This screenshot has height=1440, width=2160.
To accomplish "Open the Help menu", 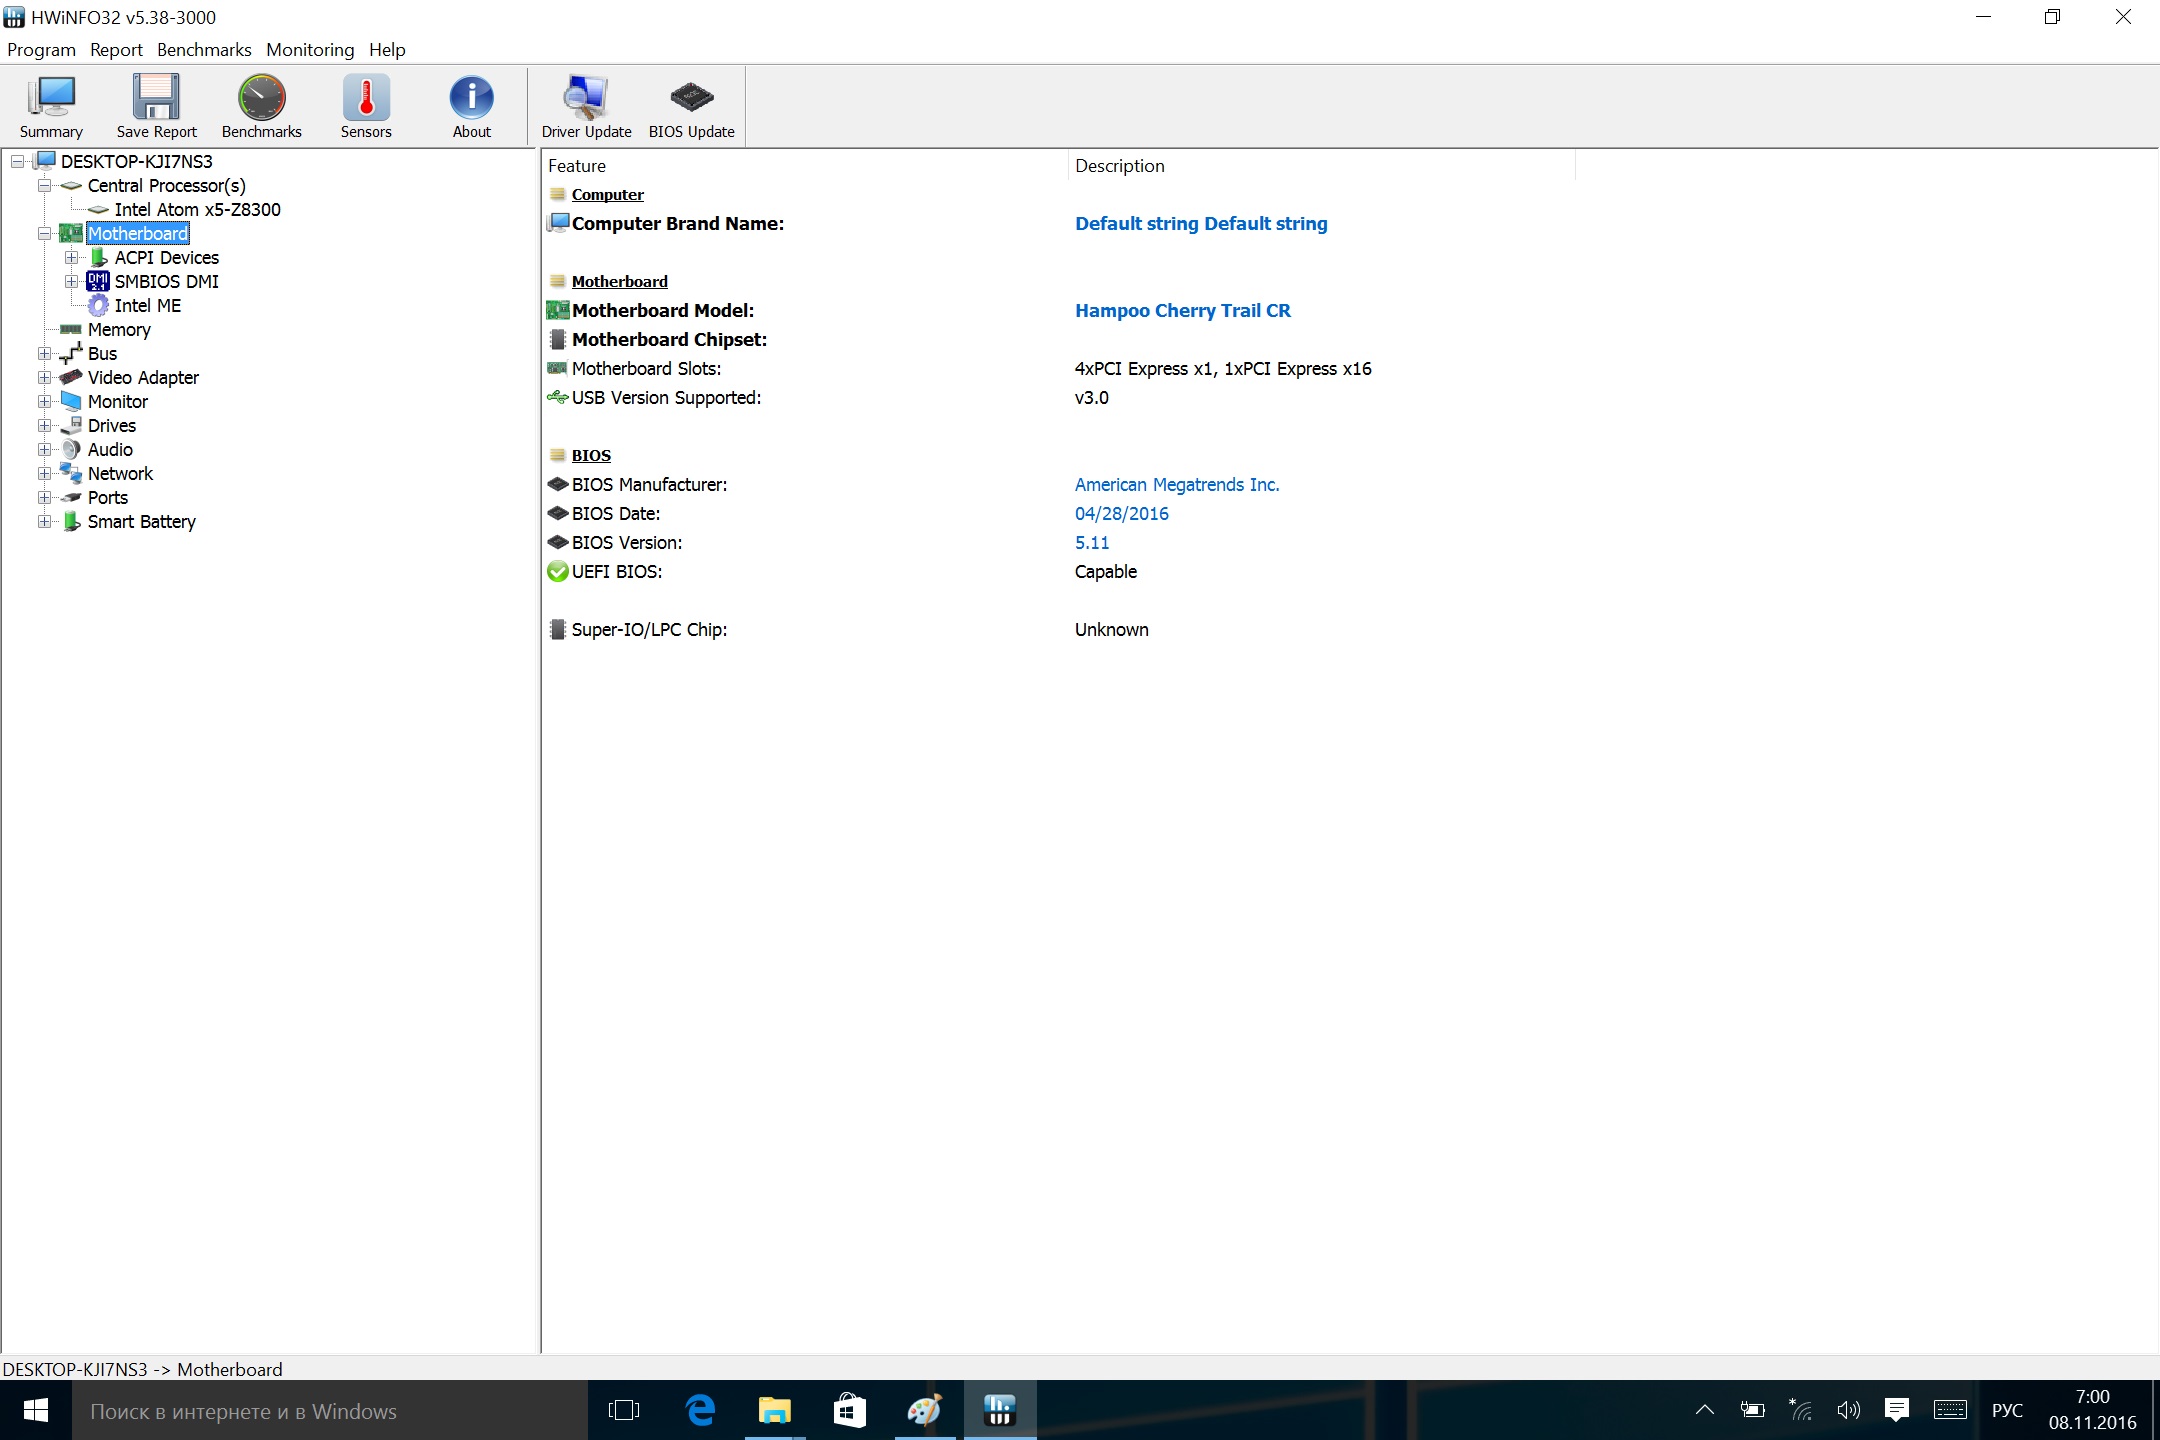I will coord(387,50).
